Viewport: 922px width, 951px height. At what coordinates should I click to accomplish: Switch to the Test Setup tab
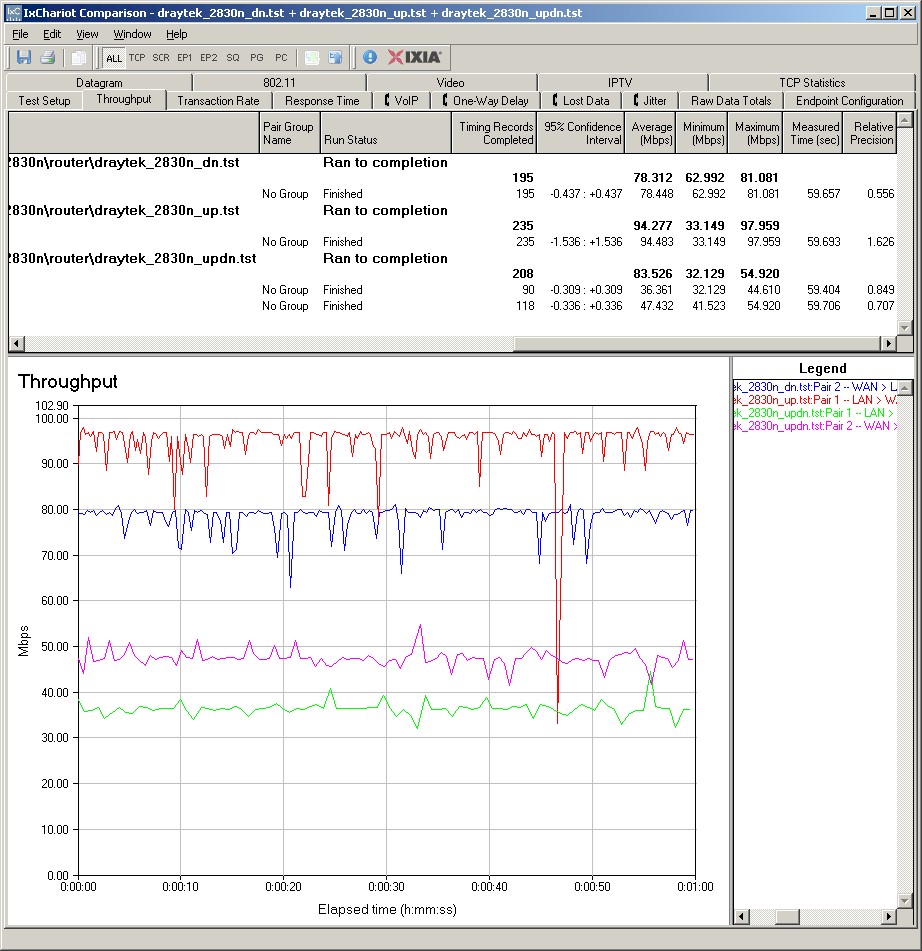44,101
